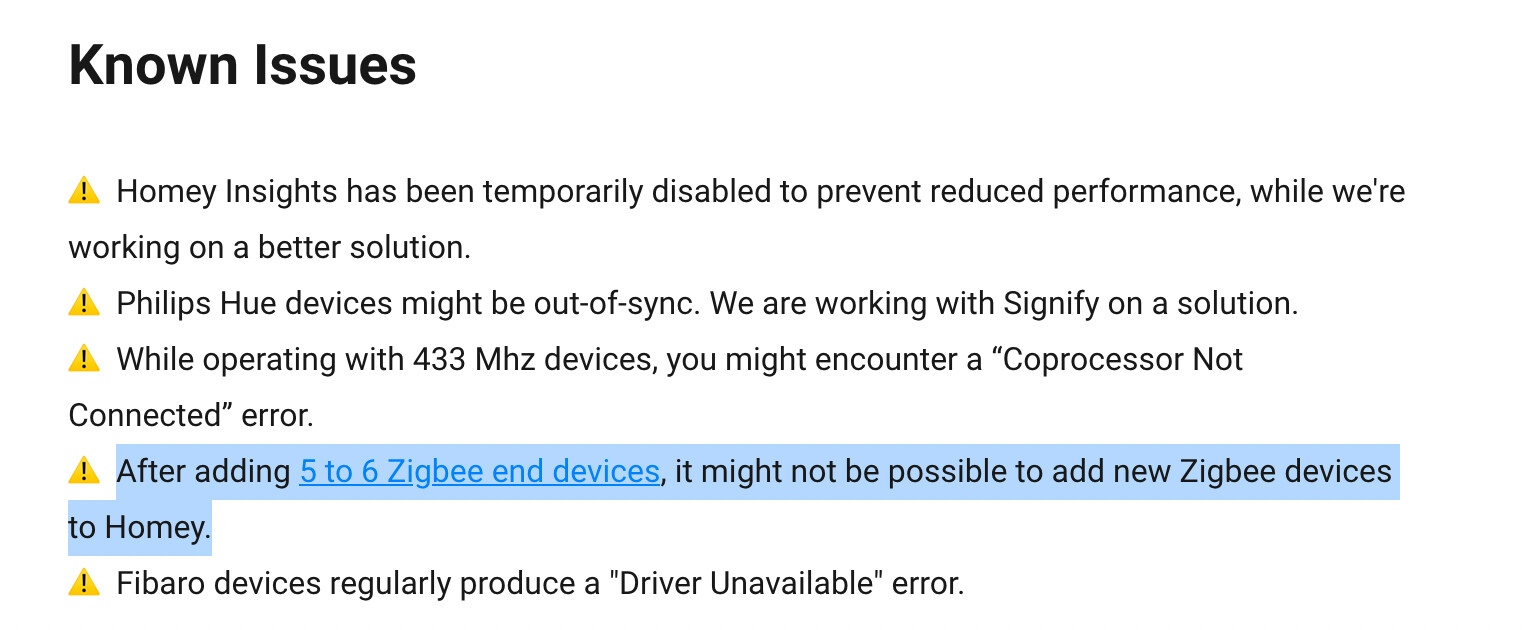Screen dimensions: 1536x630
Task: Click the "working on a better solution." line
Action: tap(269, 247)
